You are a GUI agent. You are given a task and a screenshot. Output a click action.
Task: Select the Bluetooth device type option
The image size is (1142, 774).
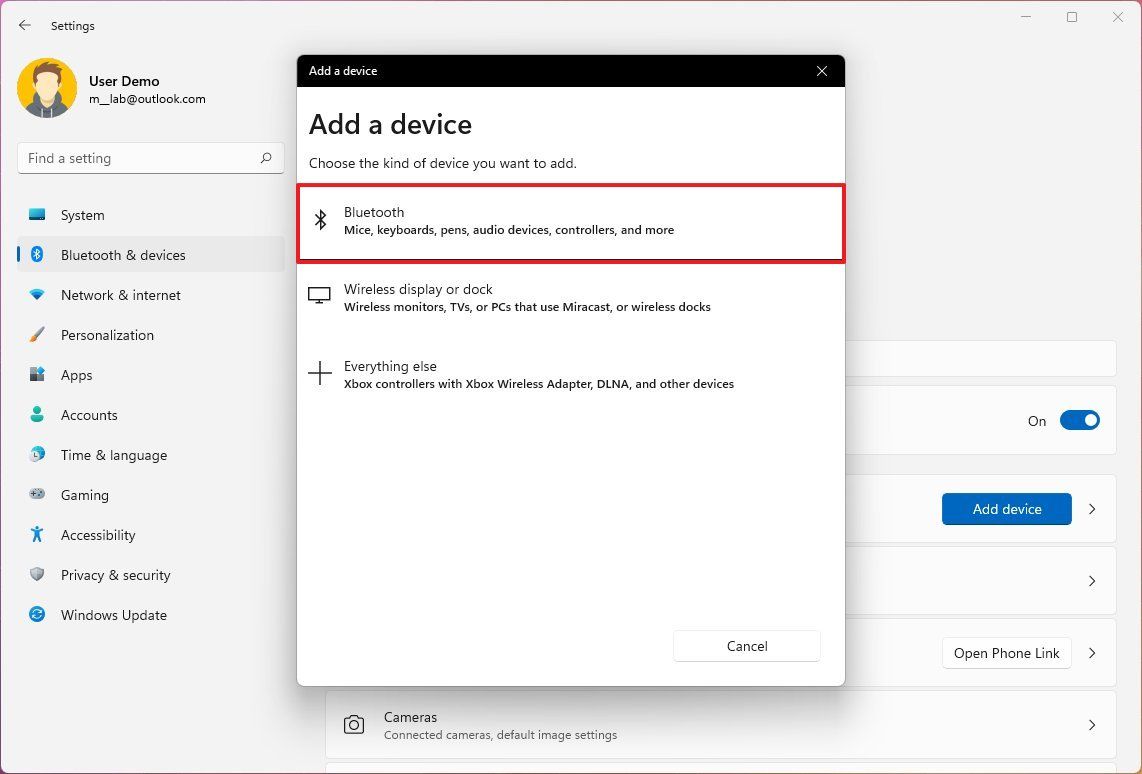[570, 221]
